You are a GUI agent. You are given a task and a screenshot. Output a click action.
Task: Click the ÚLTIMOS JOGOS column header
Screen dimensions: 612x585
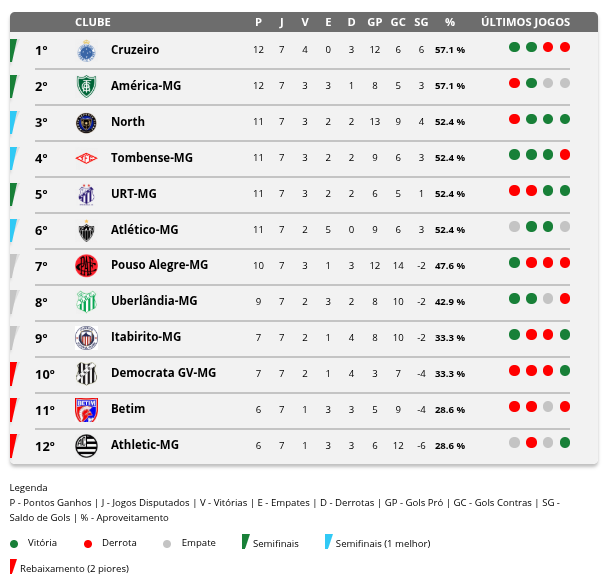[525, 22]
